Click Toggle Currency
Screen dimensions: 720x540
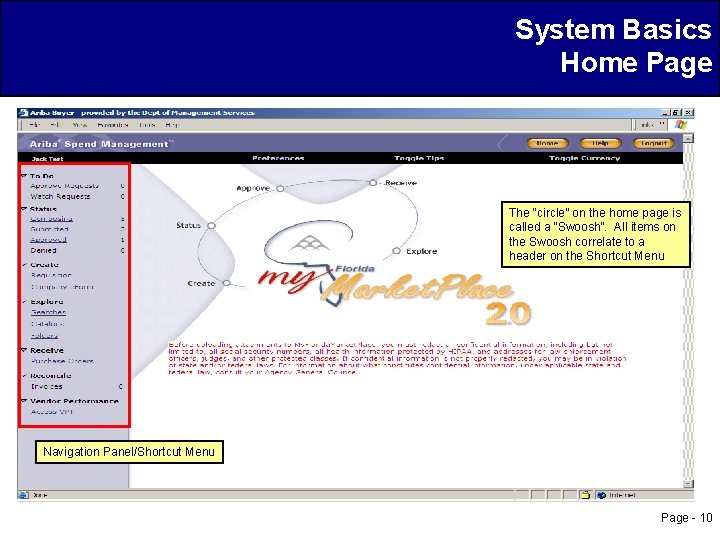585,158
